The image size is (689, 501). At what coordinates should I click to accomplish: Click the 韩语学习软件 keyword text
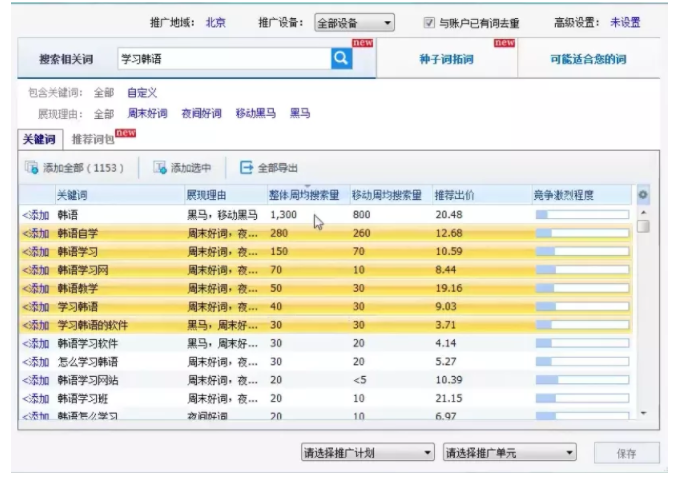pyautogui.click(x=87, y=343)
